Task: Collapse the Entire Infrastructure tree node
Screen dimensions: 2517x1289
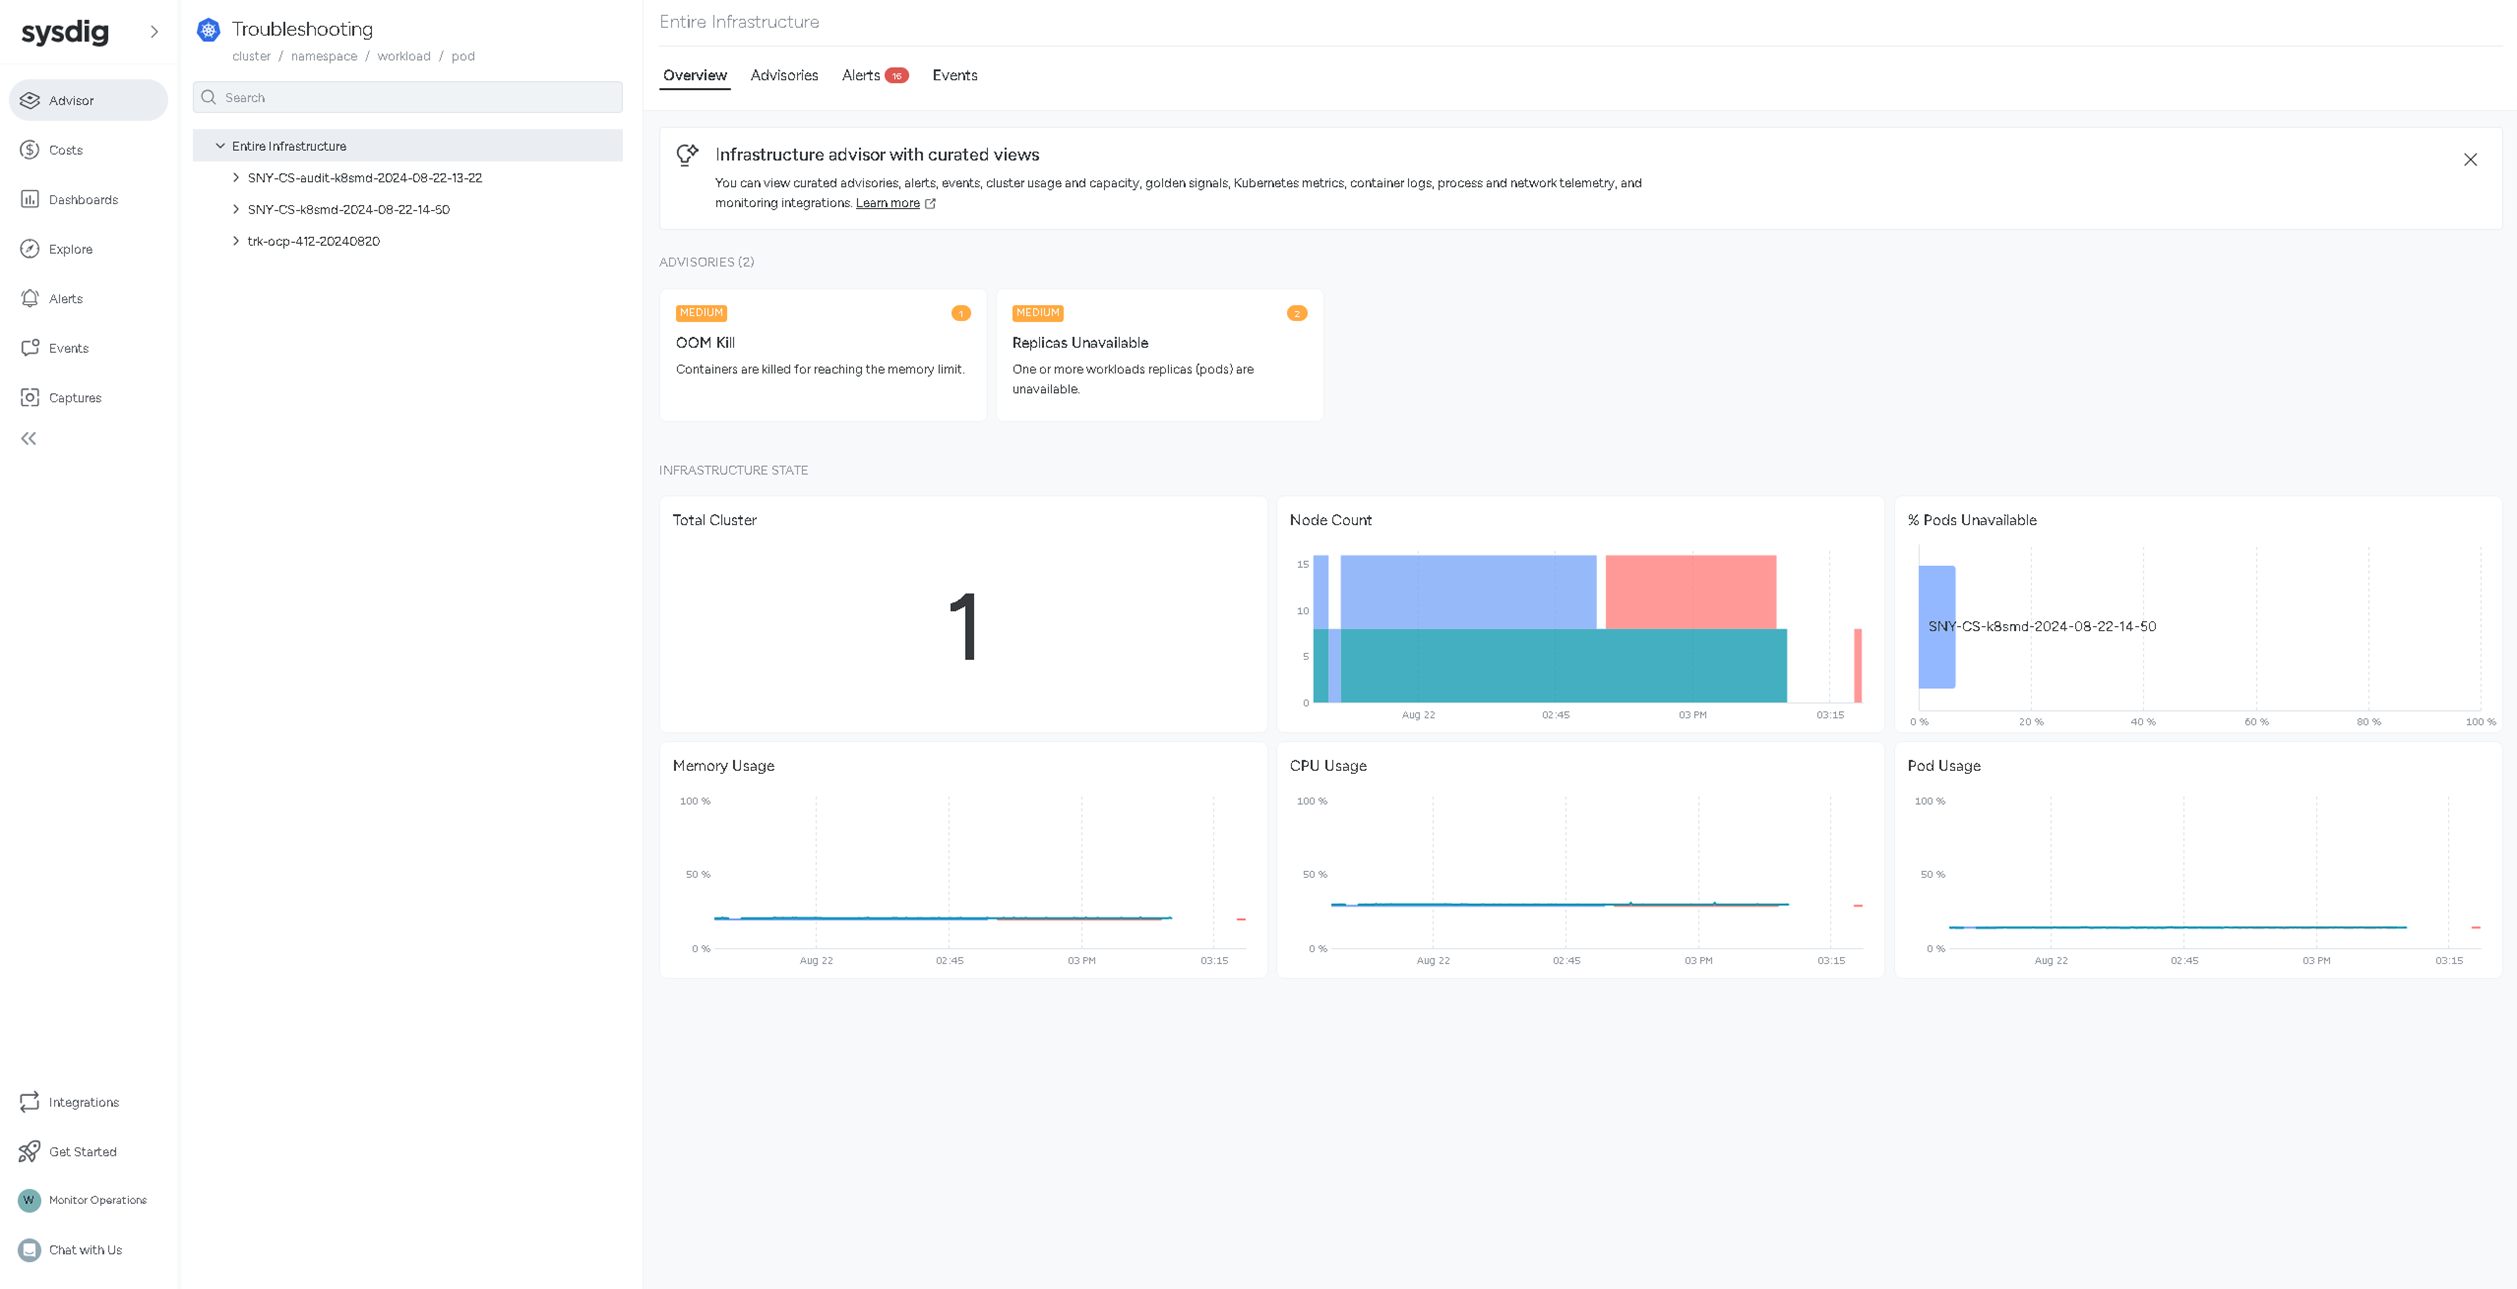Action: (x=221, y=146)
